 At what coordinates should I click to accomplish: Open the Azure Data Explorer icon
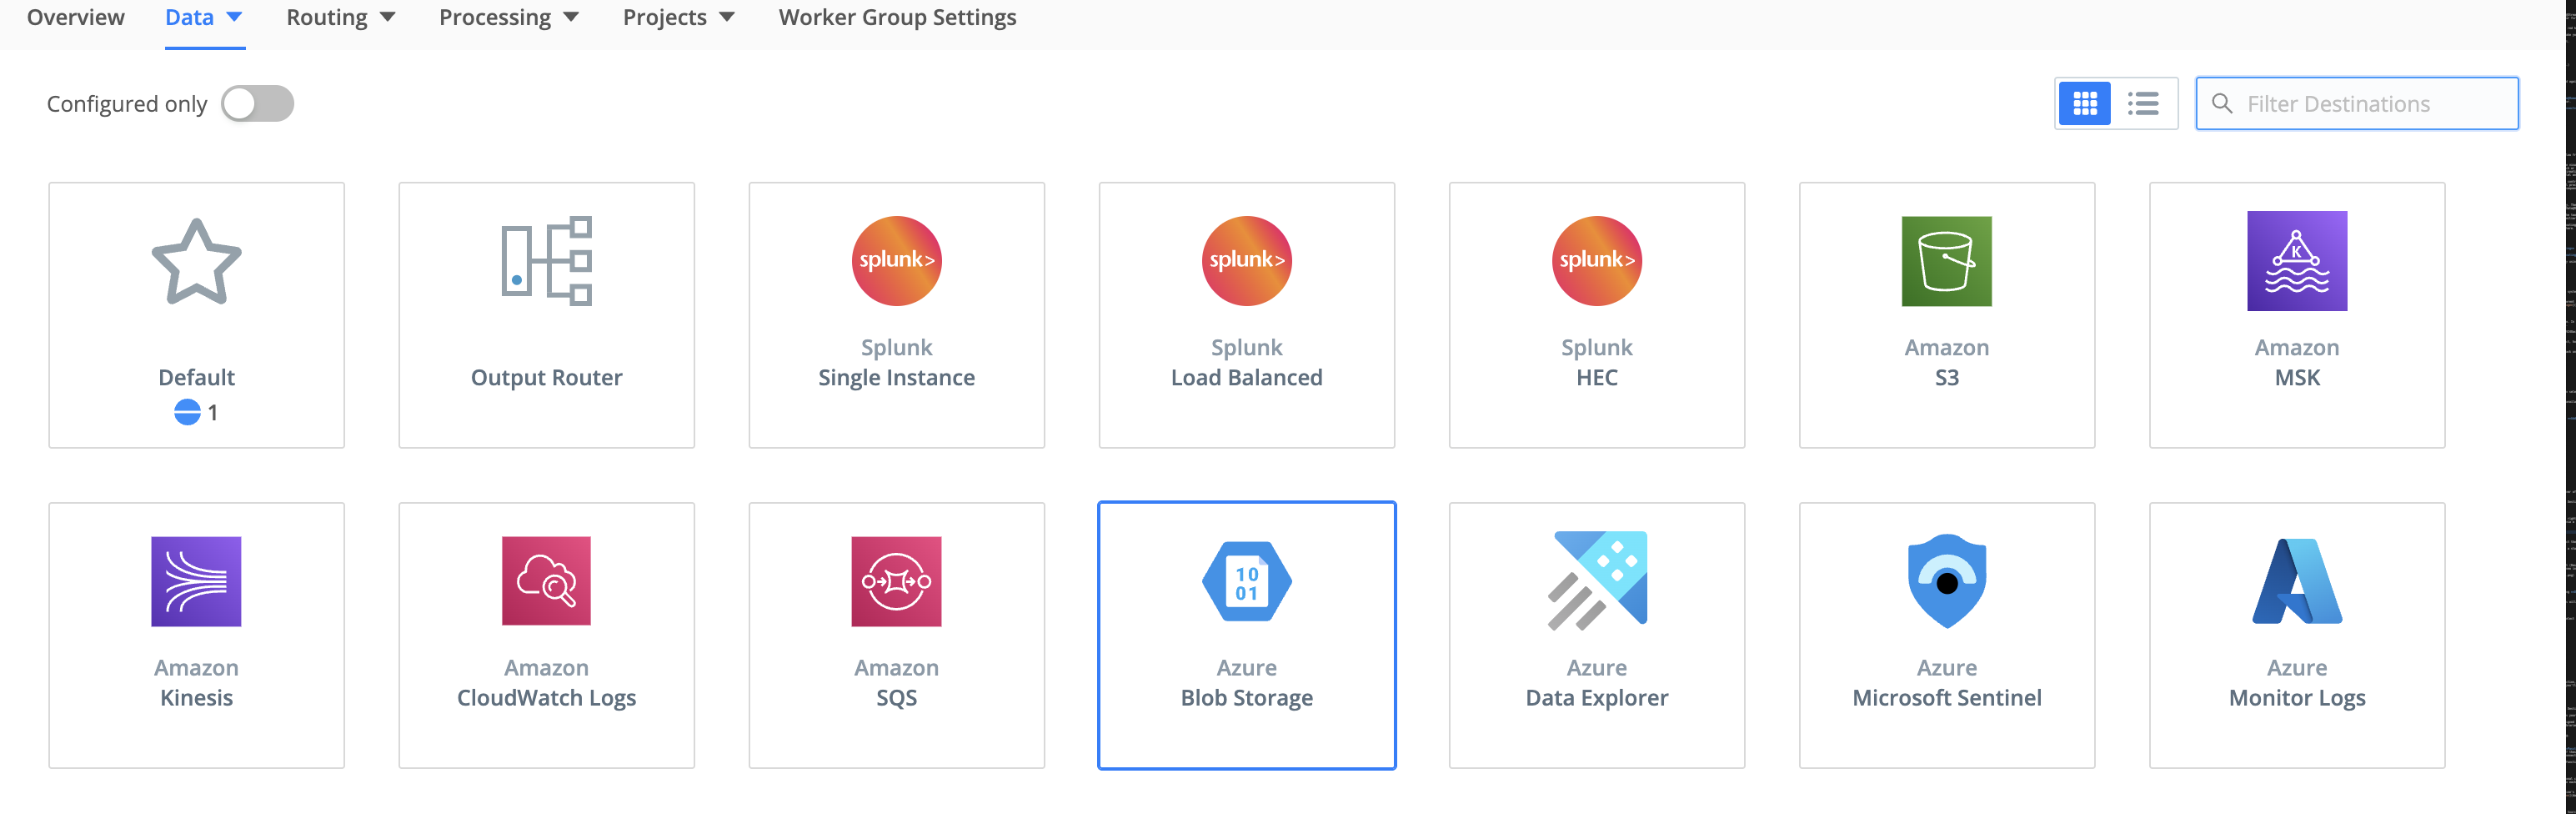click(1597, 581)
